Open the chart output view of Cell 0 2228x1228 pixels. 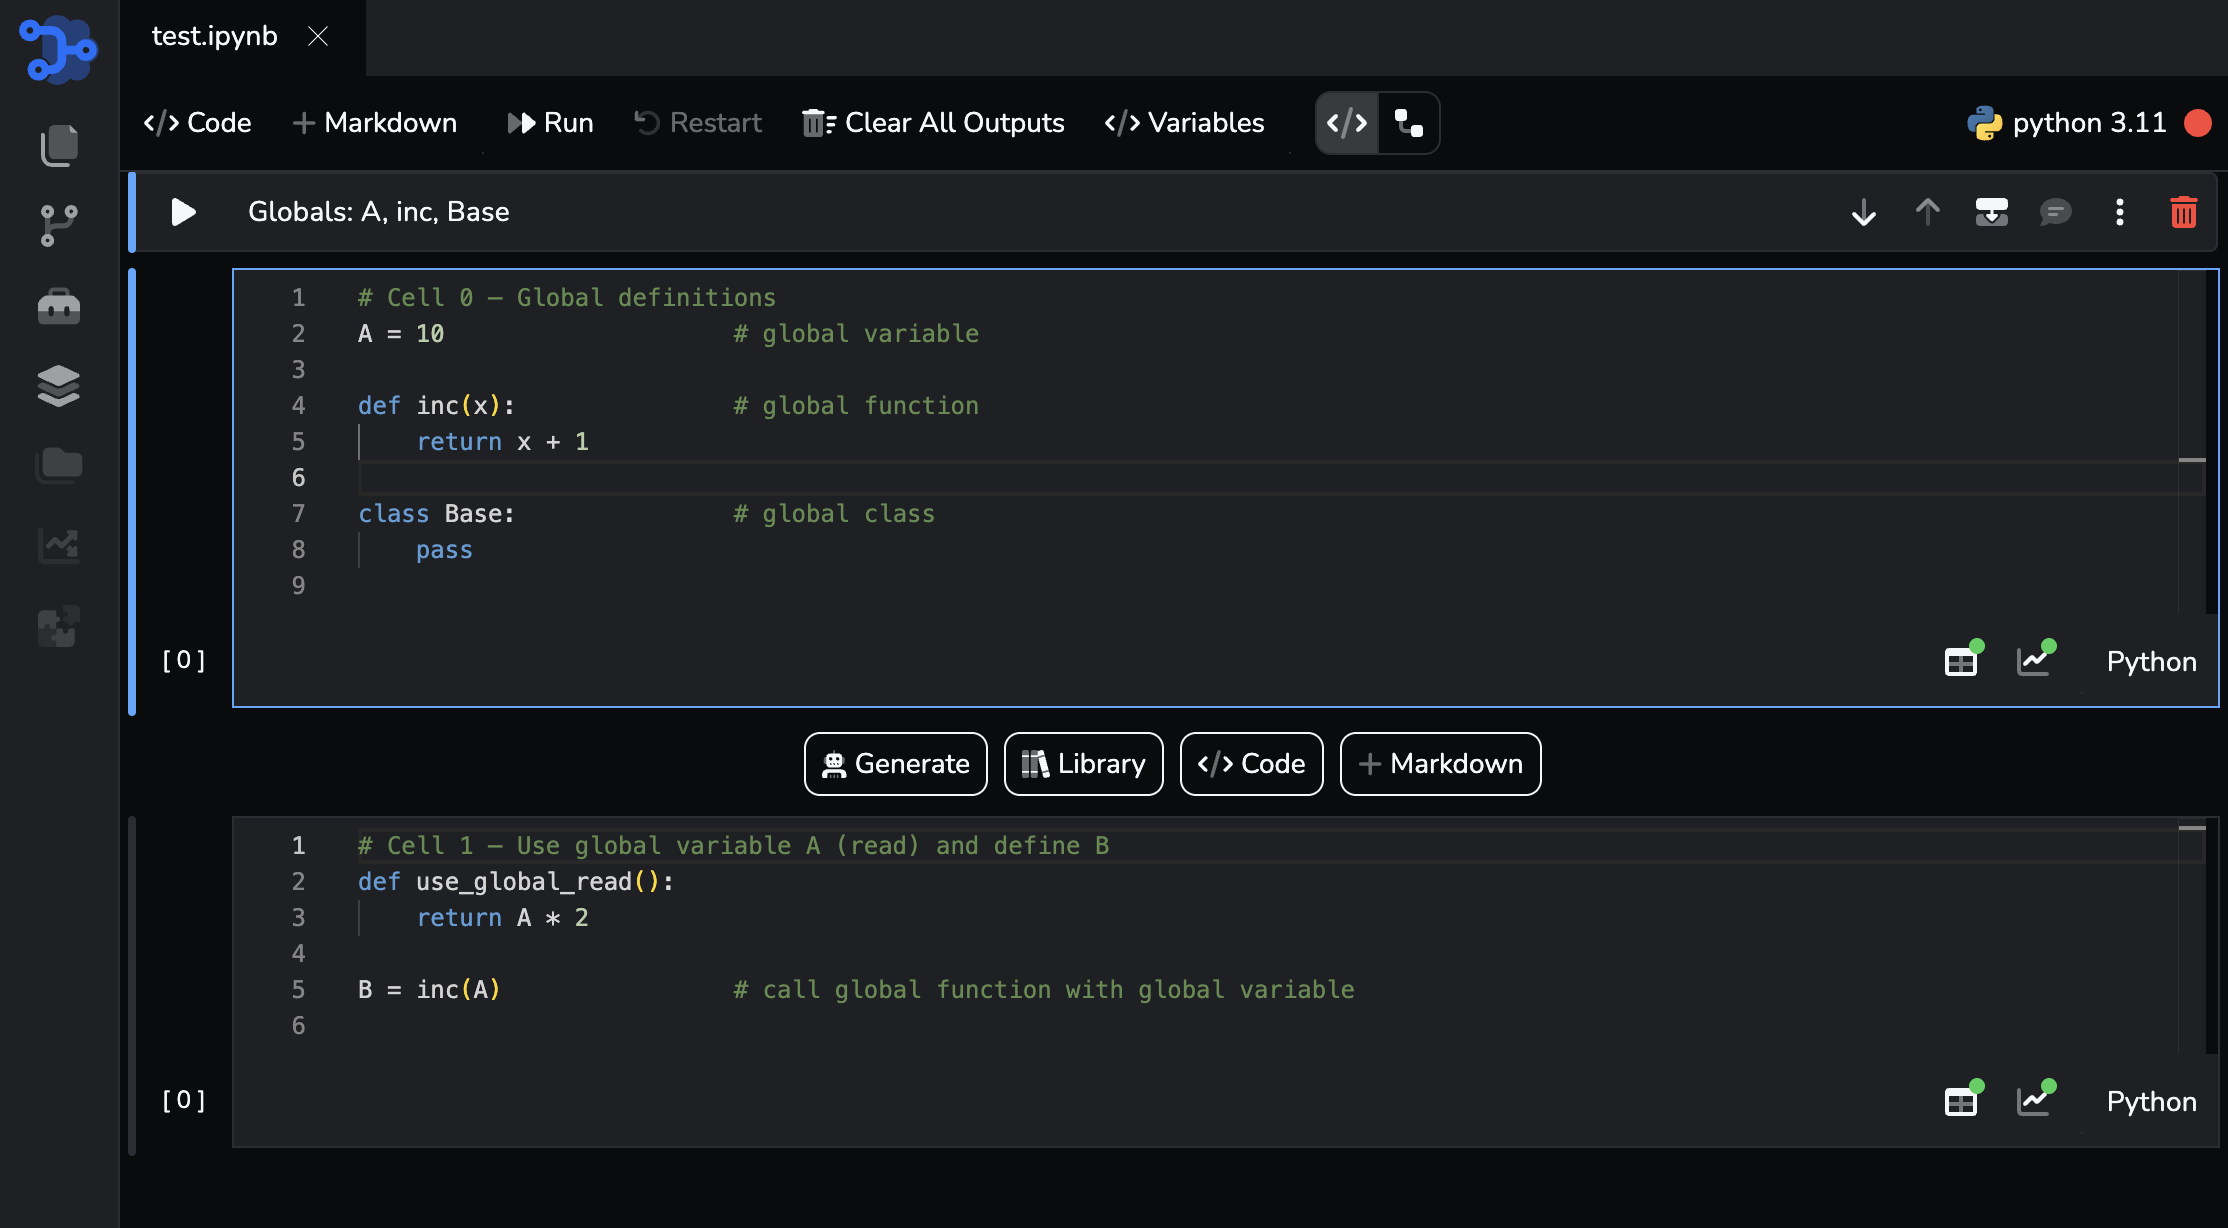point(2035,660)
